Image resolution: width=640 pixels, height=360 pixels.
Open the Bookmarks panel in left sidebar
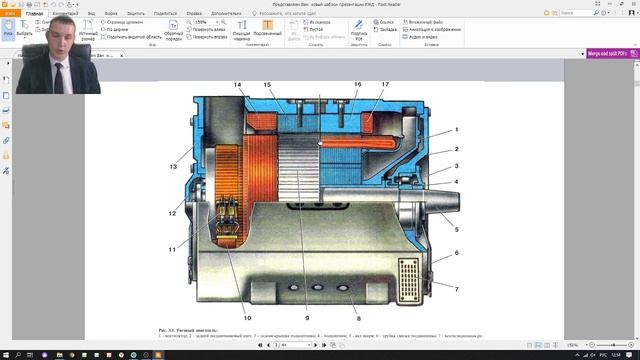click(x=6, y=80)
